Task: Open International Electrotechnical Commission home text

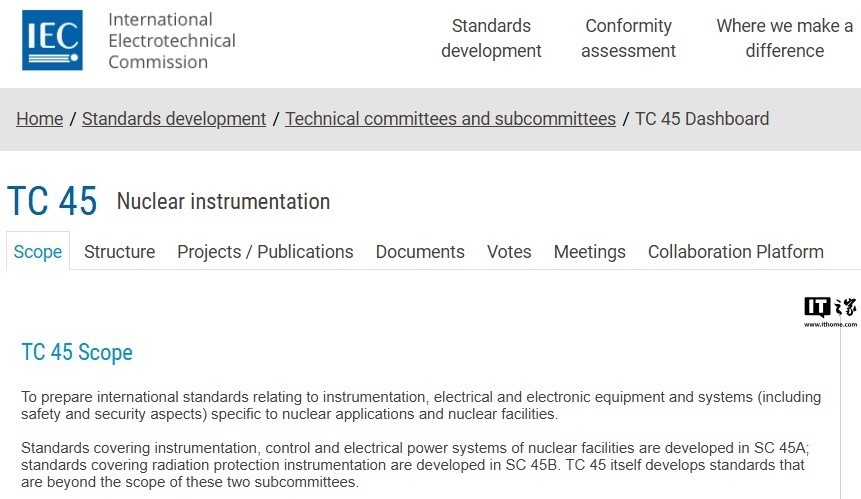Action: coord(172,41)
